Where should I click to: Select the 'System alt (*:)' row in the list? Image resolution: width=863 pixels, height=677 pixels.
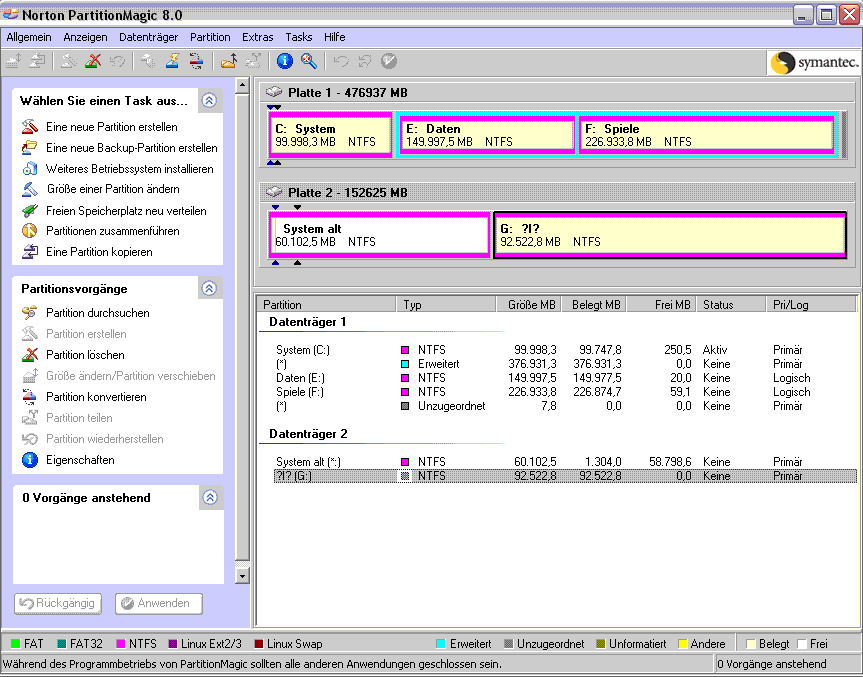565,461
